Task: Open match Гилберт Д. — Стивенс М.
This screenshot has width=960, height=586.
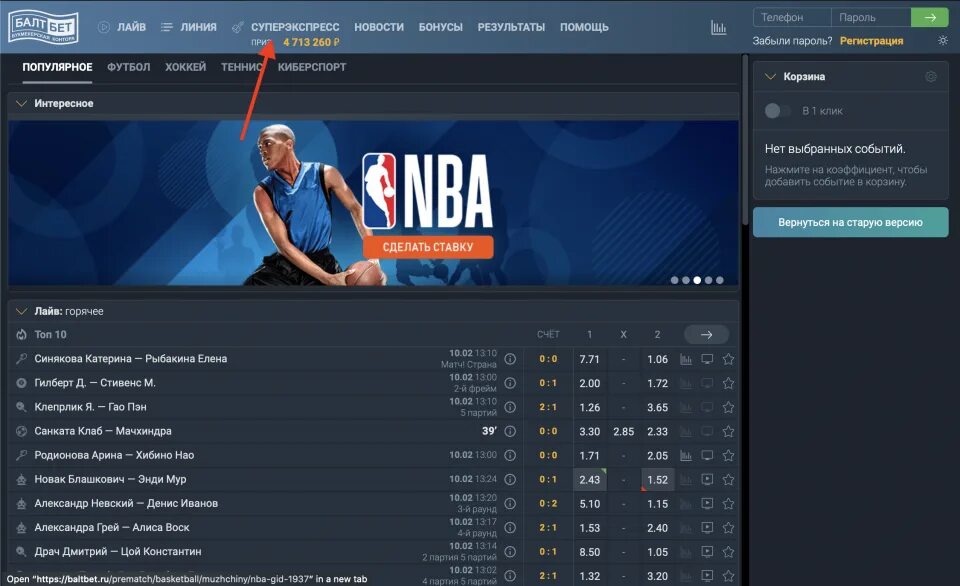Action: (x=95, y=383)
